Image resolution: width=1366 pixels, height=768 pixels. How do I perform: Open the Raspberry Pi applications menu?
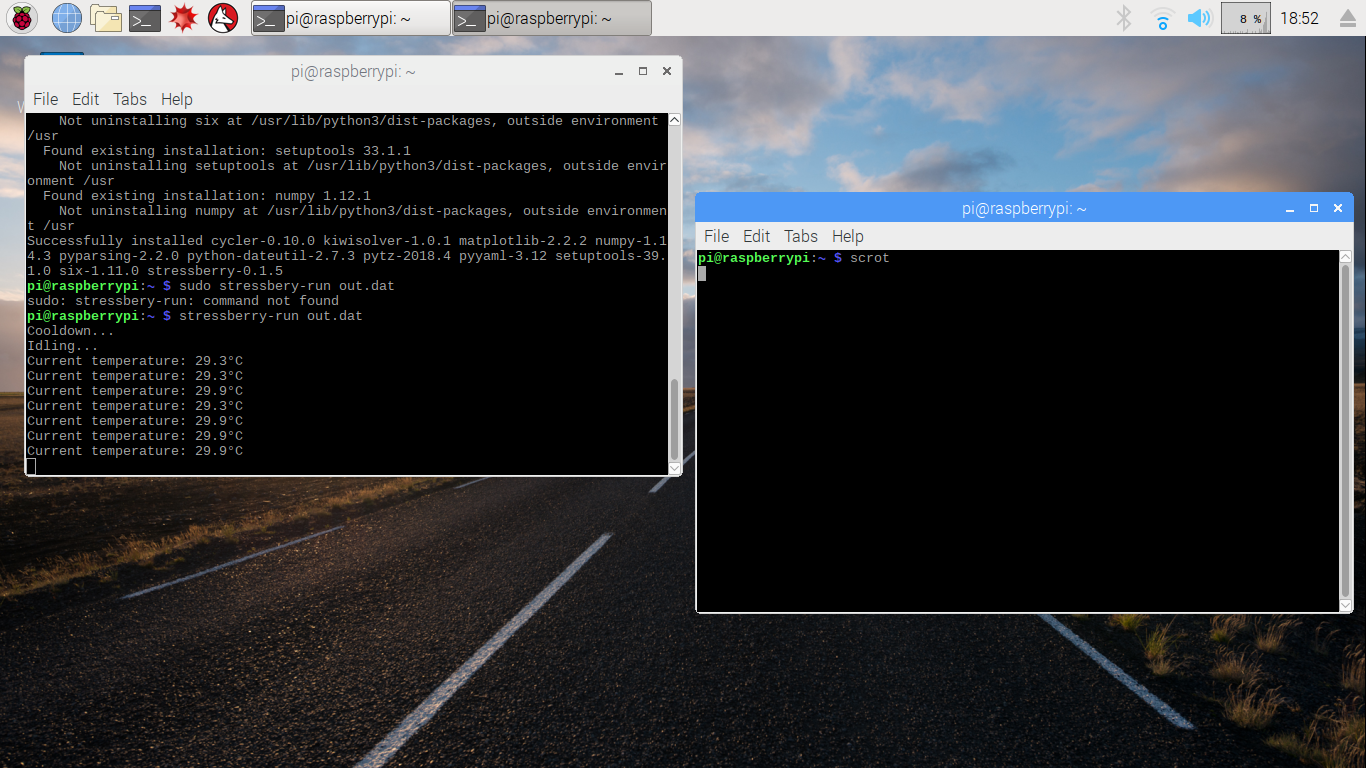(x=20, y=17)
